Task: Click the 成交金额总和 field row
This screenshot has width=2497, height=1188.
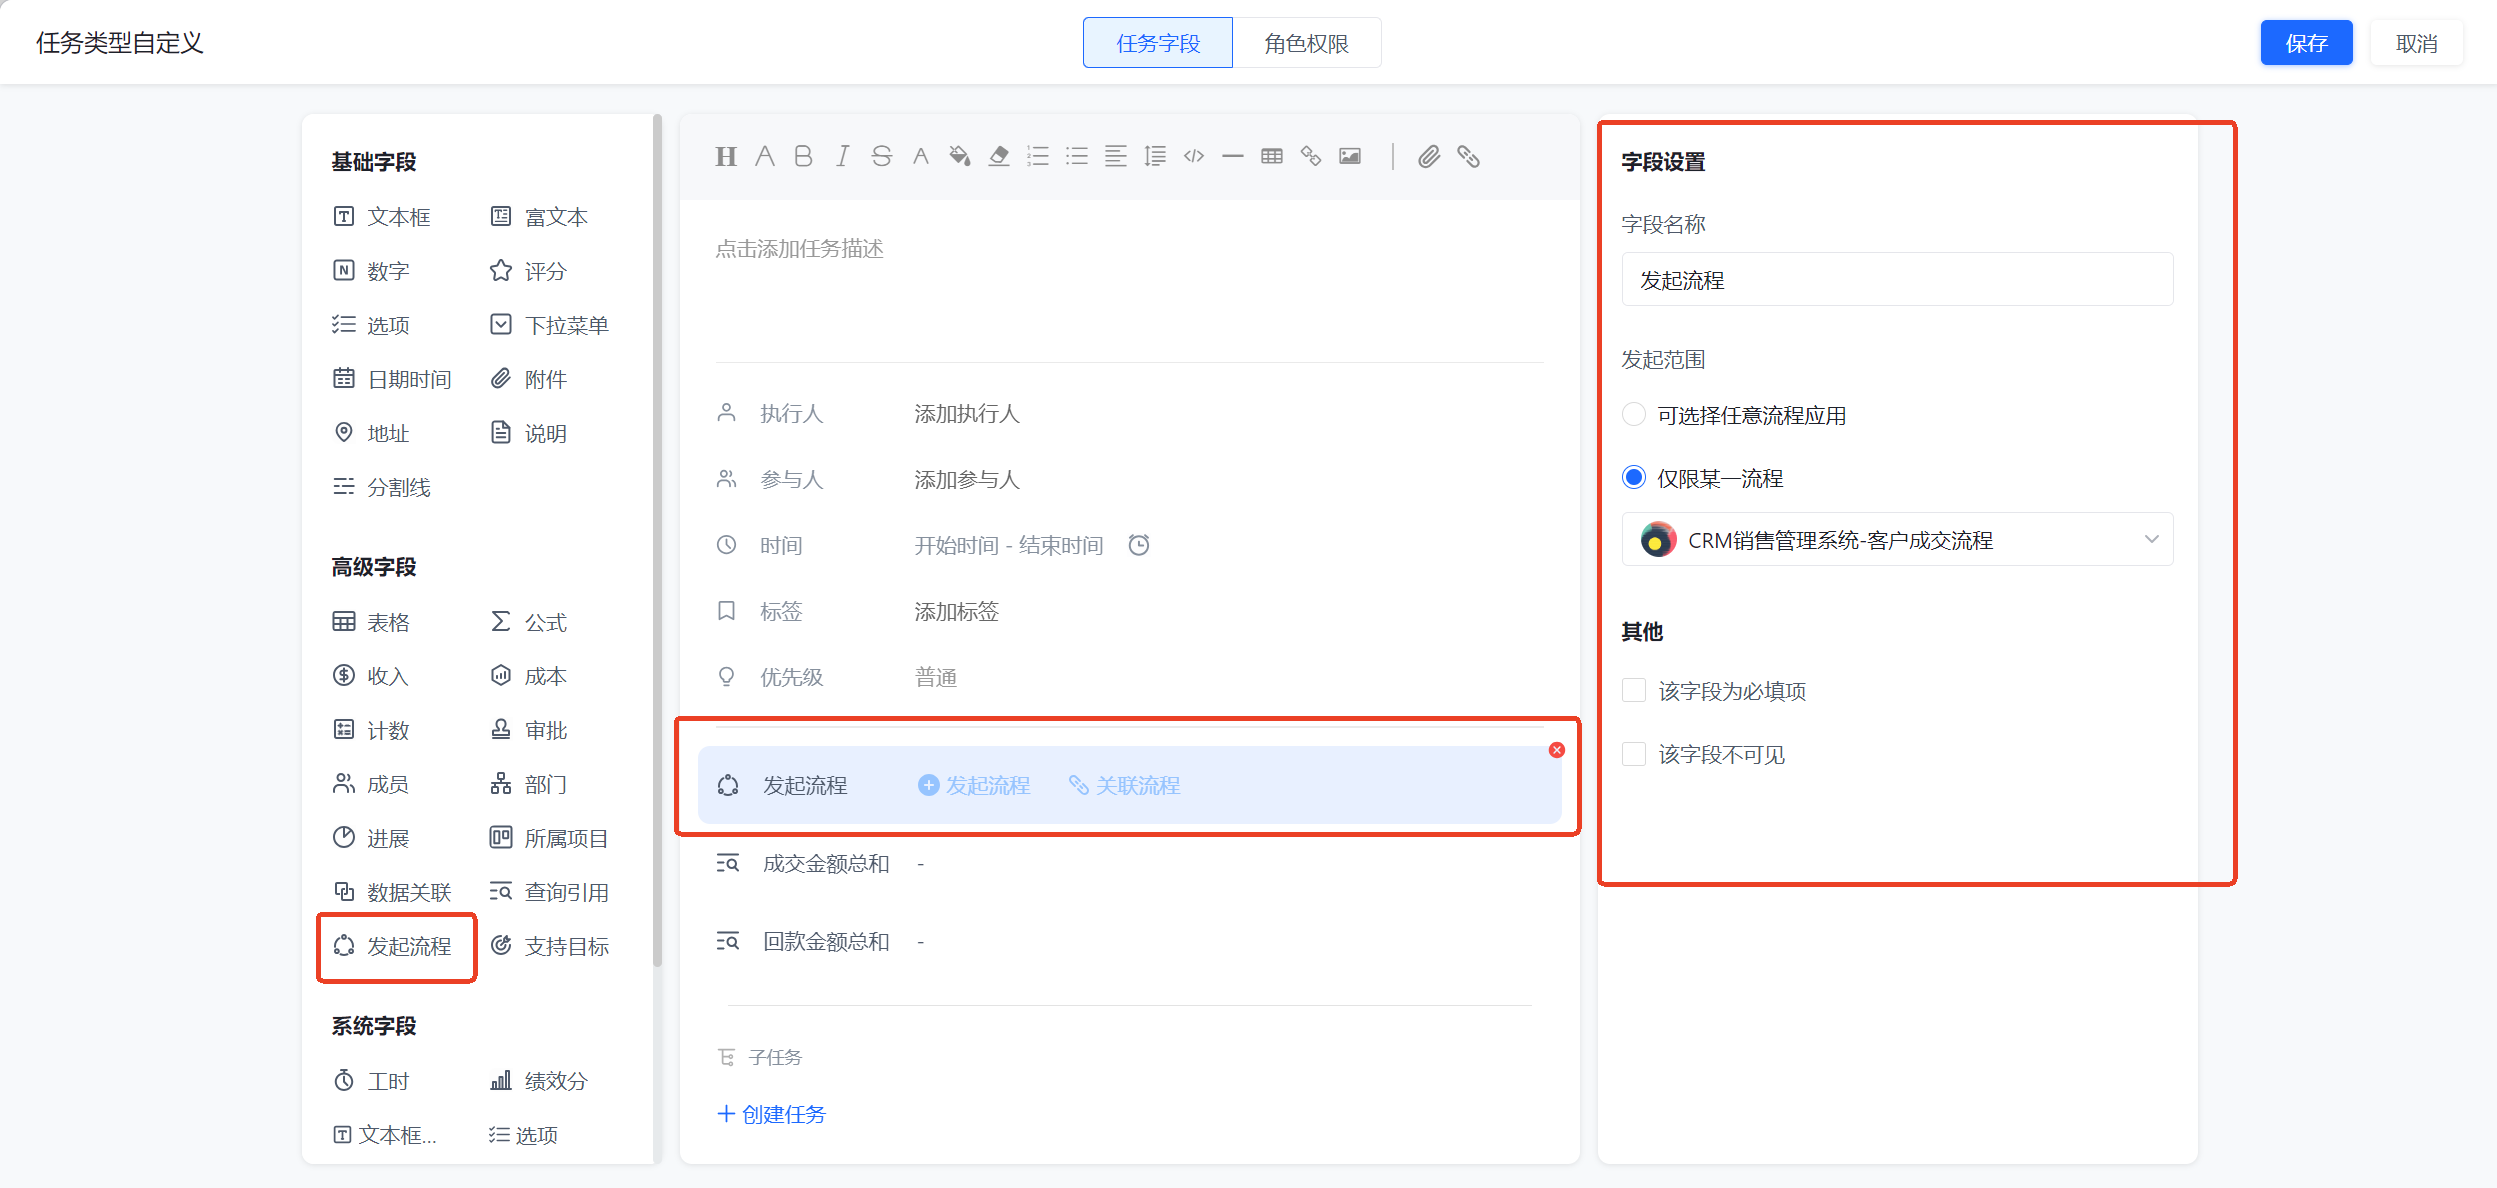Action: point(1129,863)
